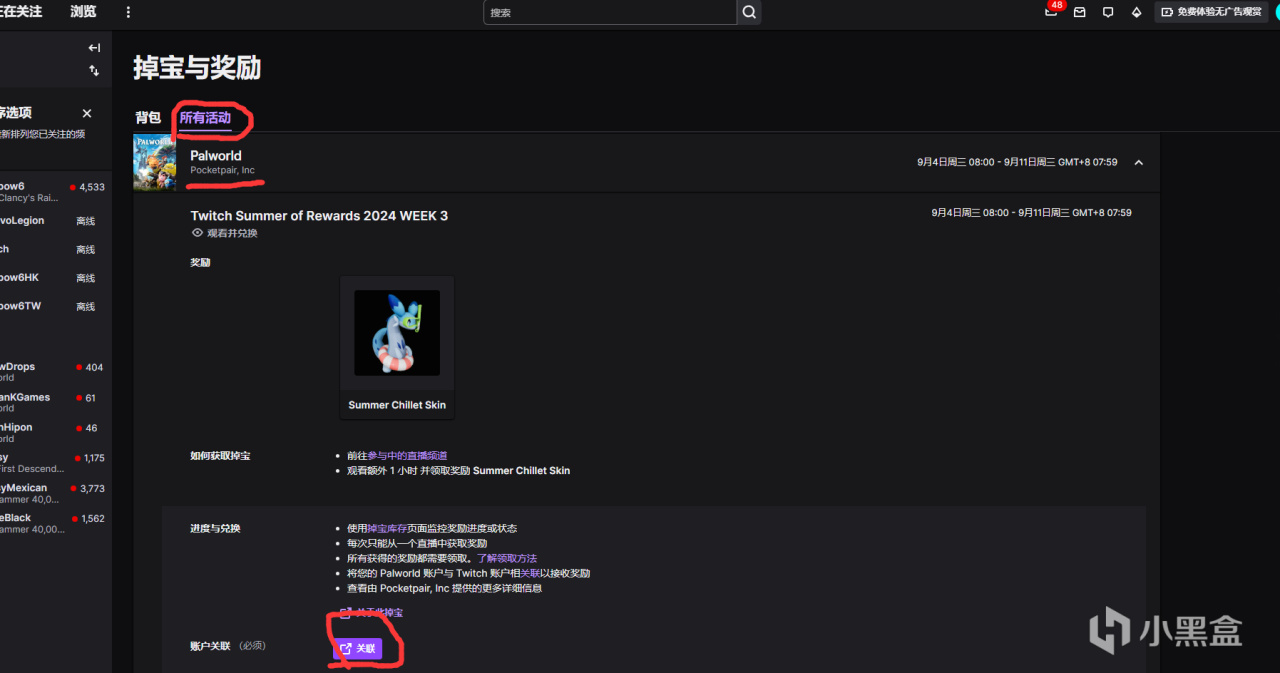The width and height of the screenshot is (1280, 673).
Task: Click the user avatar at top right
Action: click(x=1275, y=12)
